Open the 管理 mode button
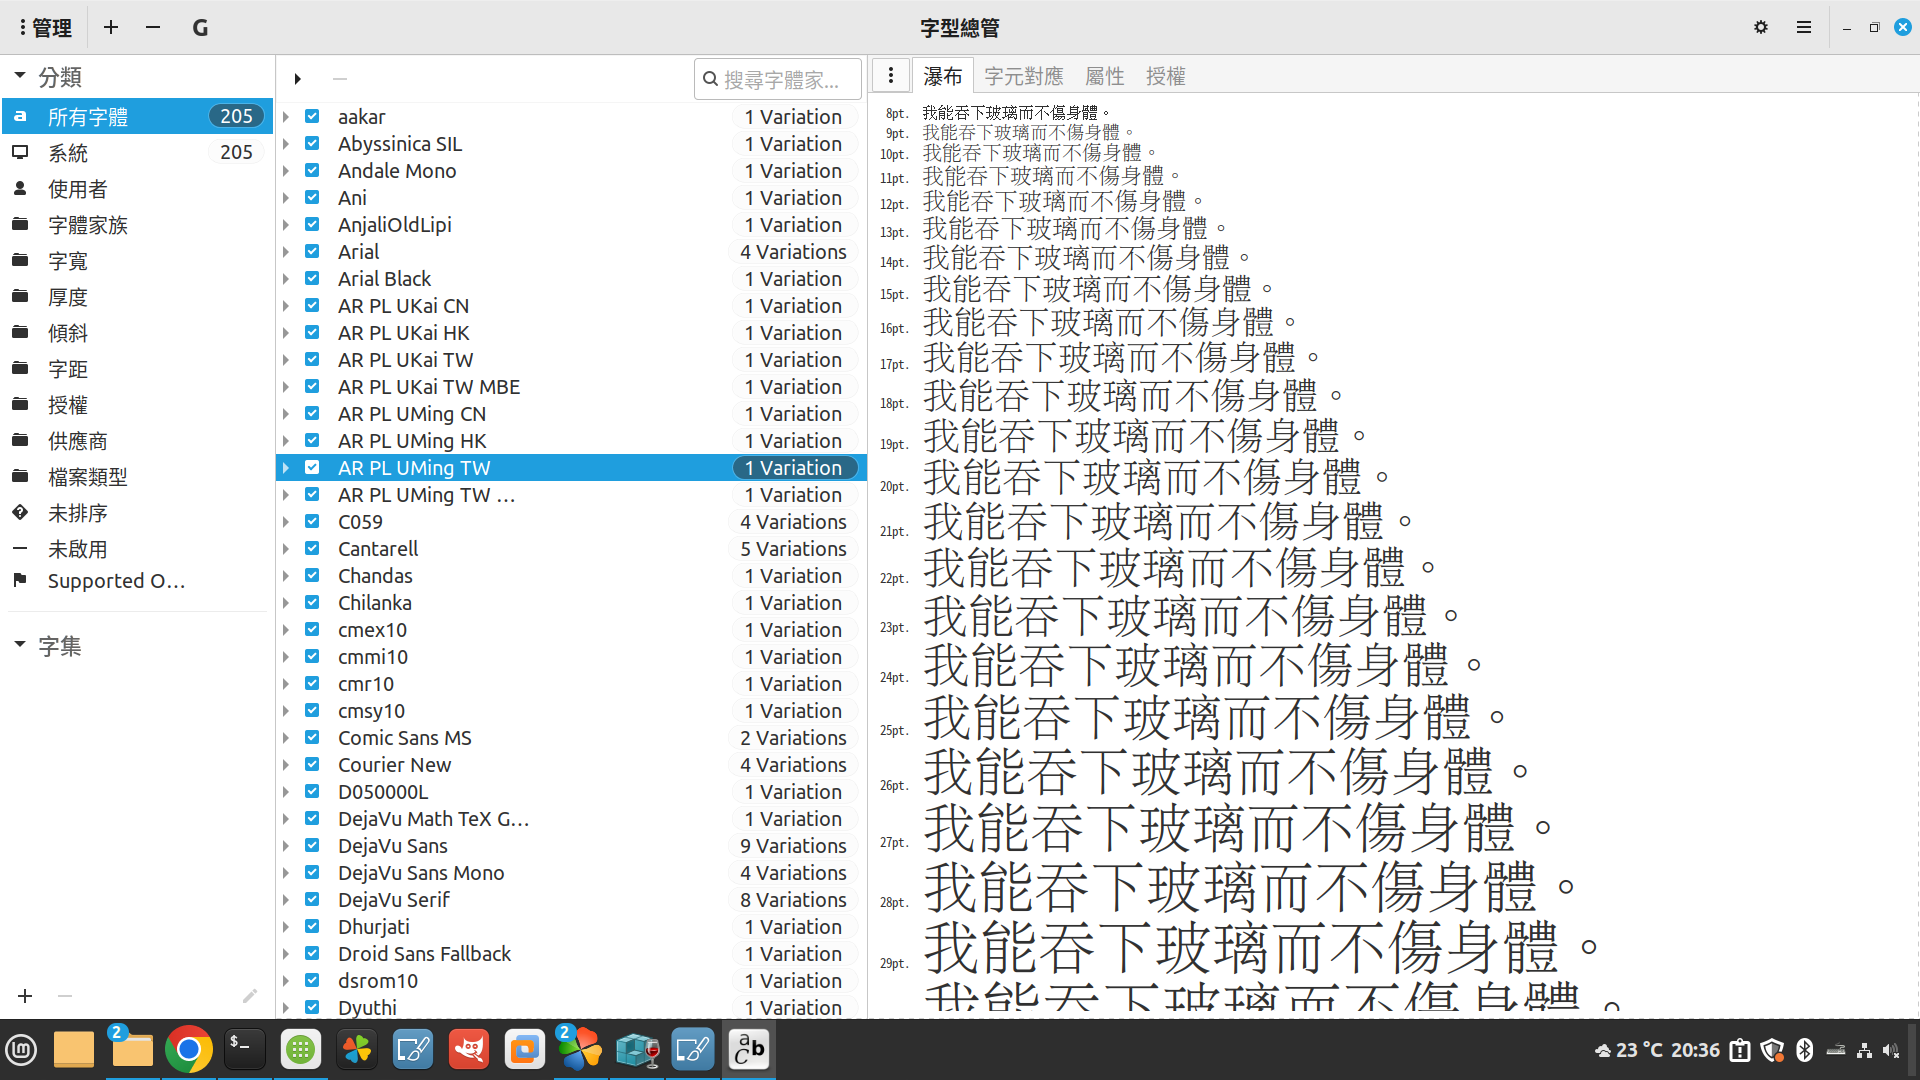The image size is (1920, 1080). tap(45, 28)
